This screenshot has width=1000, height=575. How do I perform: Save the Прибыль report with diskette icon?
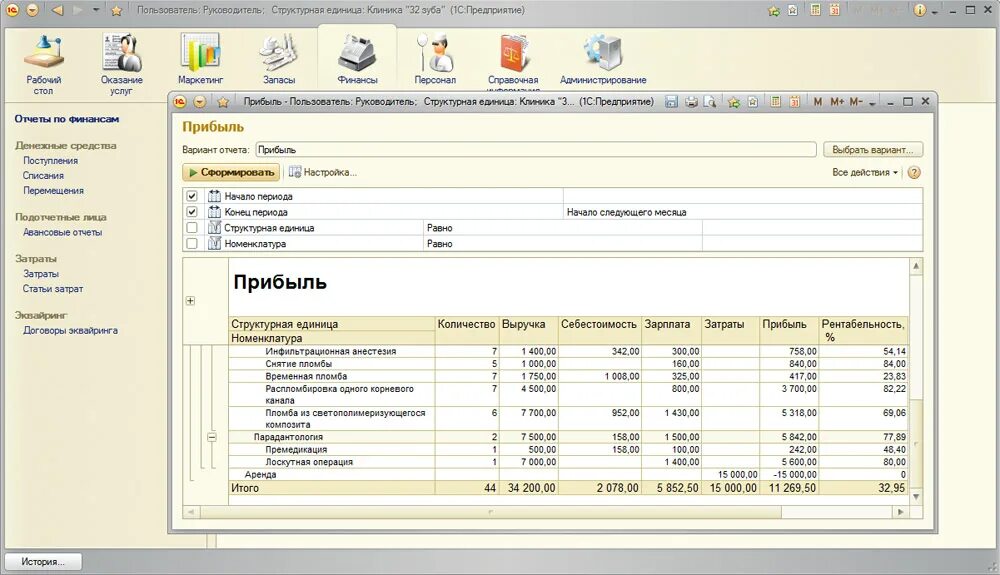pos(671,101)
